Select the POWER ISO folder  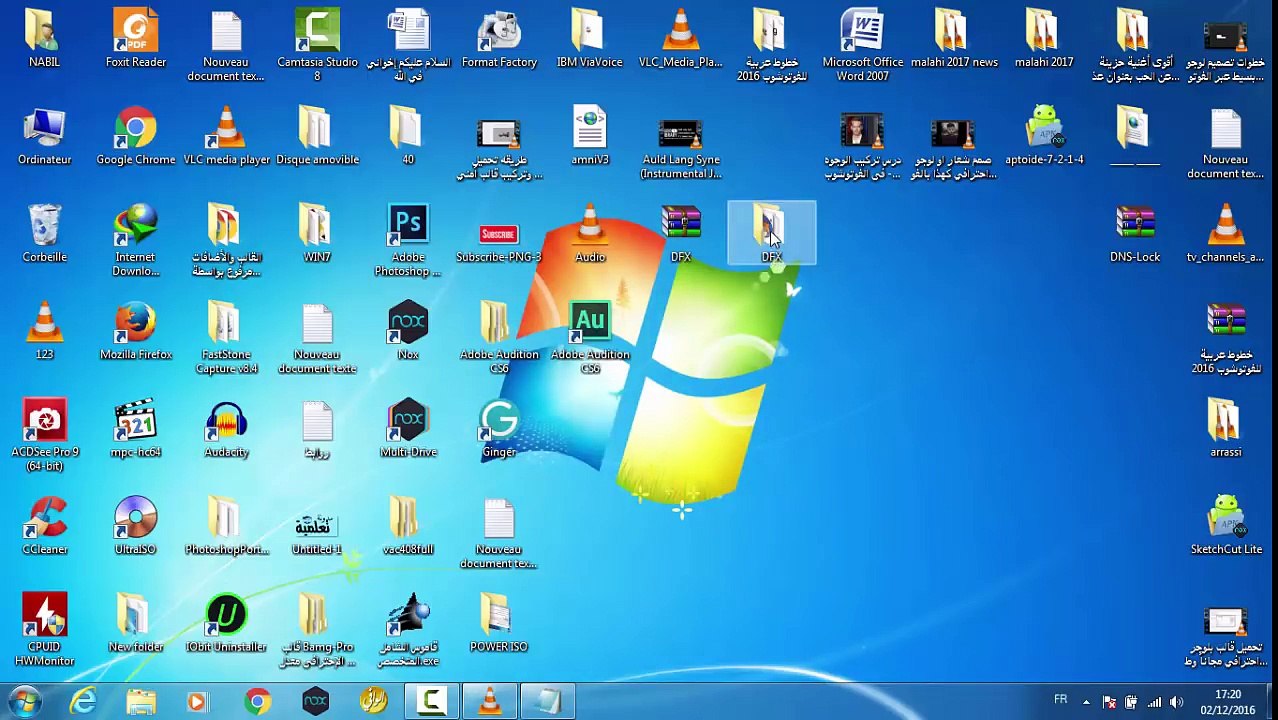(498, 622)
